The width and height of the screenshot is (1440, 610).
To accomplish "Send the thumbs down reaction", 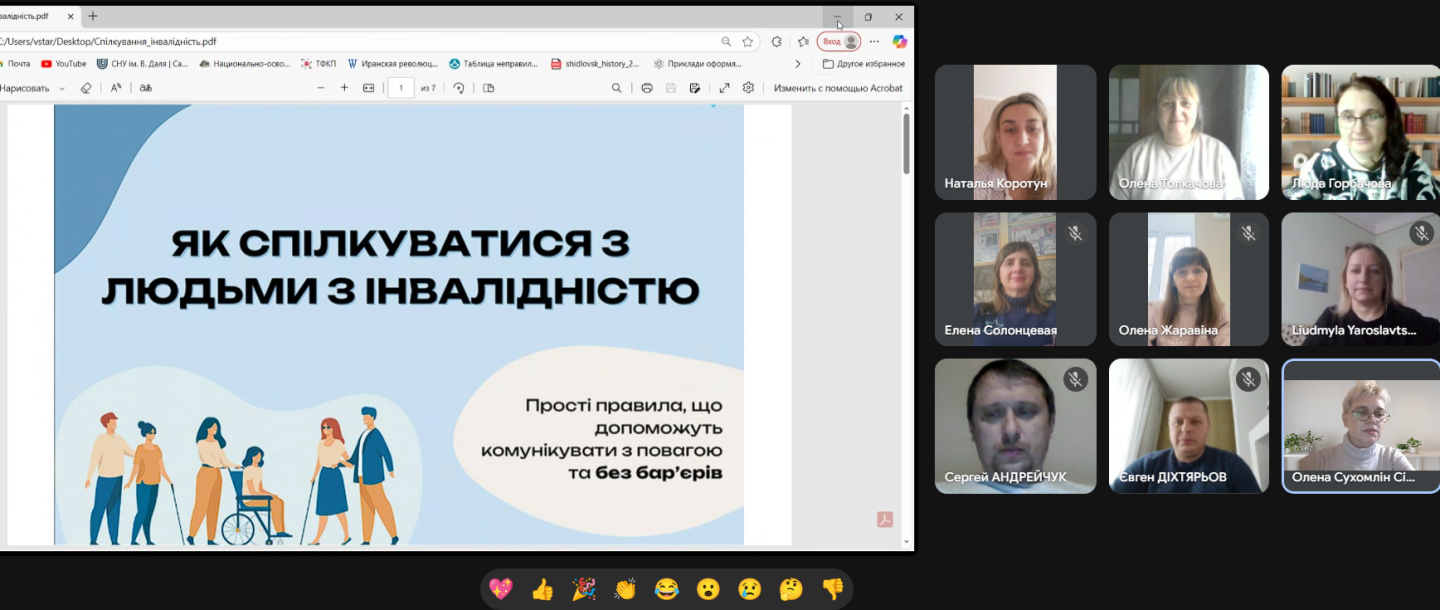I will (833, 589).
